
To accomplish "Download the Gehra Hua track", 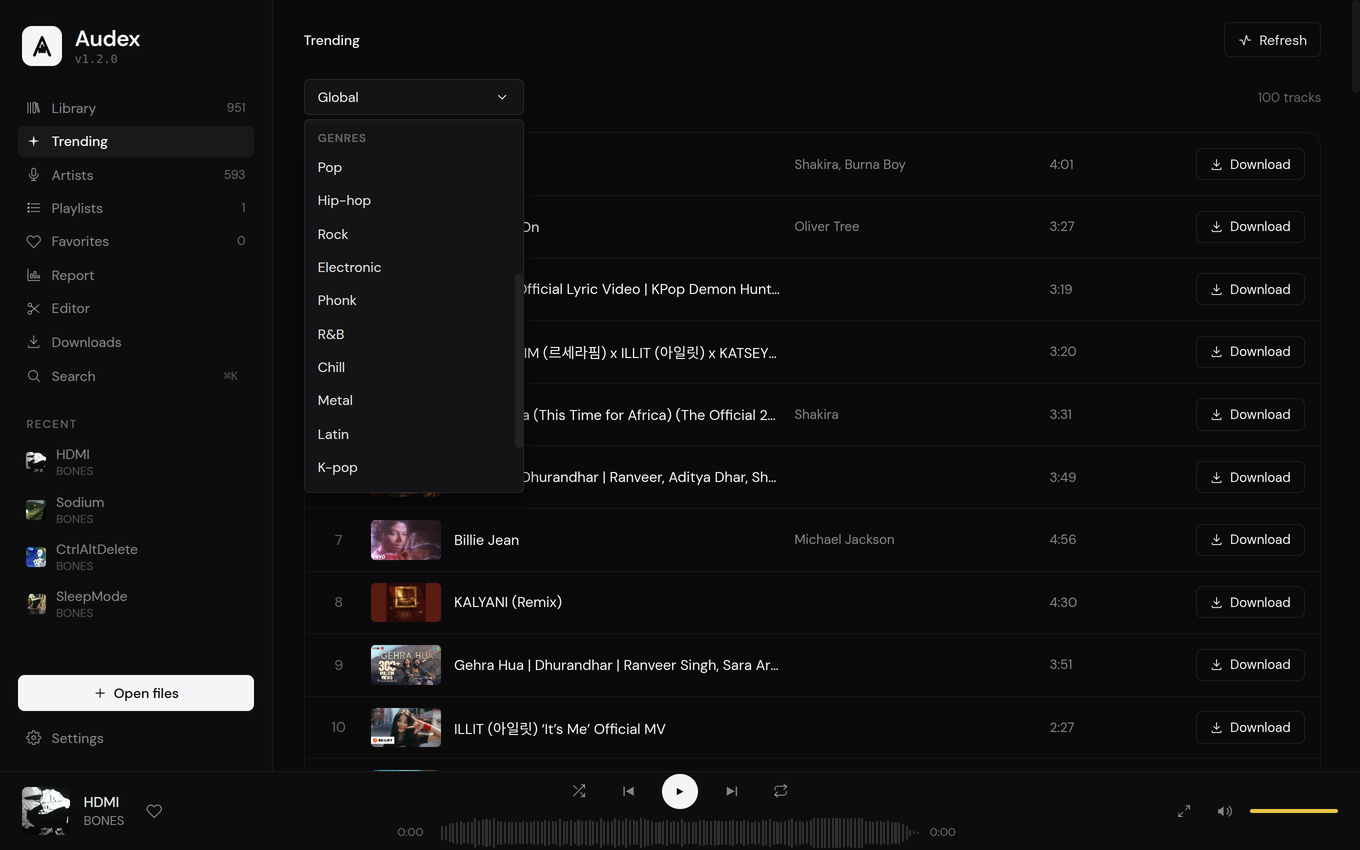I will tap(1250, 664).
